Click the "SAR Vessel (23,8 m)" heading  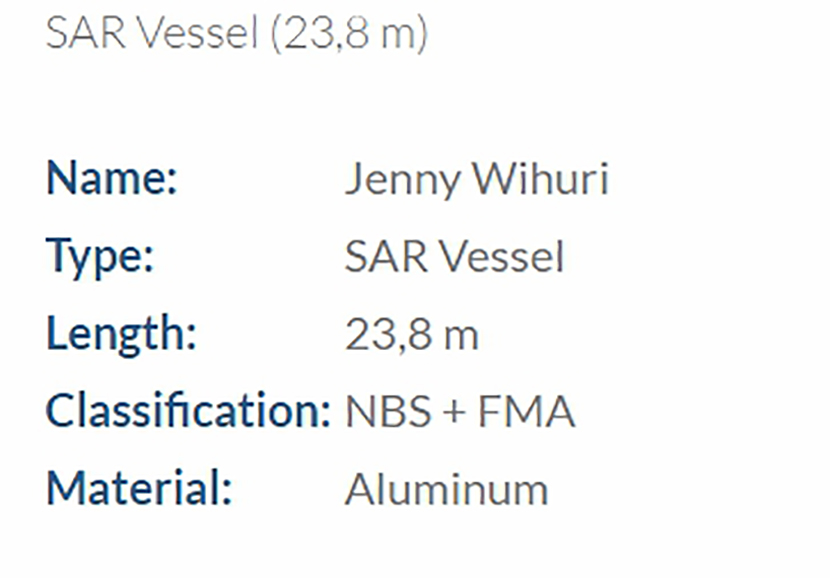coord(236,34)
